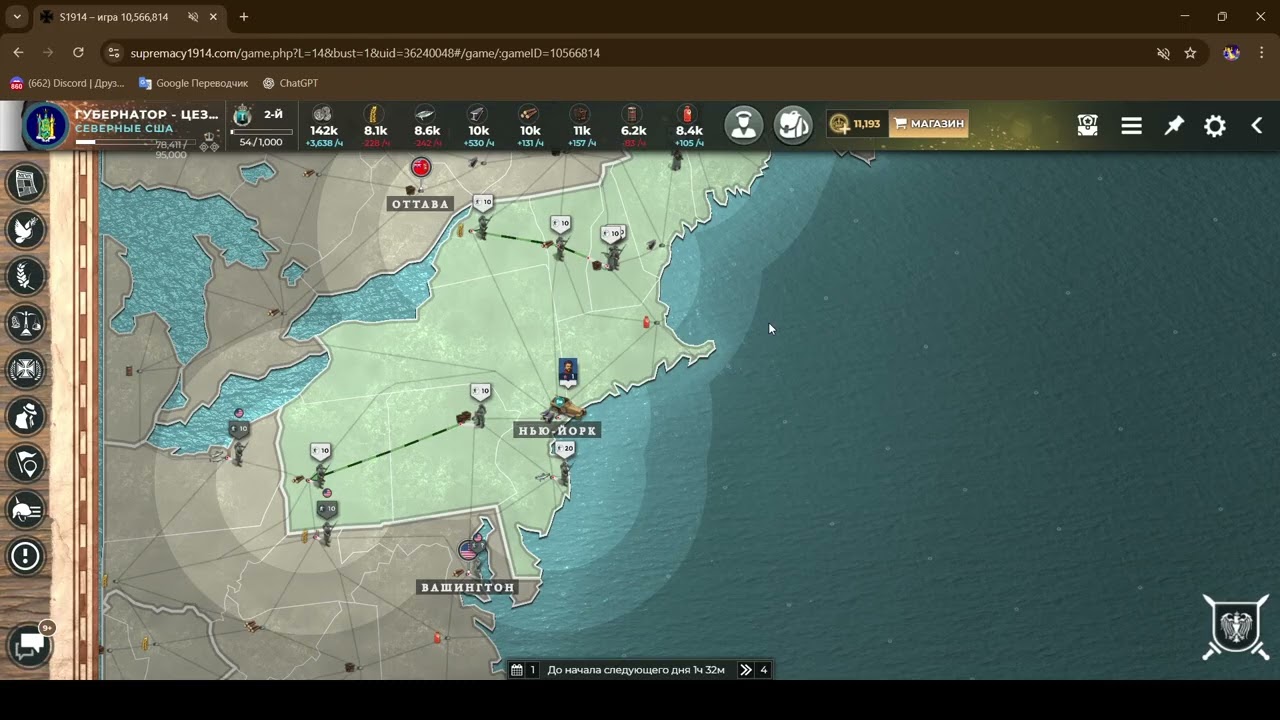Select the ОТТАВА city label

point(421,204)
